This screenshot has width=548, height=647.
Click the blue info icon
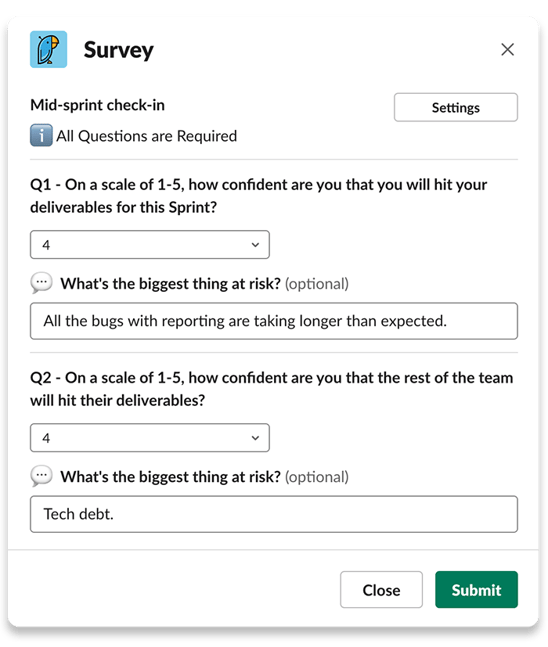pyautogui.click(x=41, y=135)
